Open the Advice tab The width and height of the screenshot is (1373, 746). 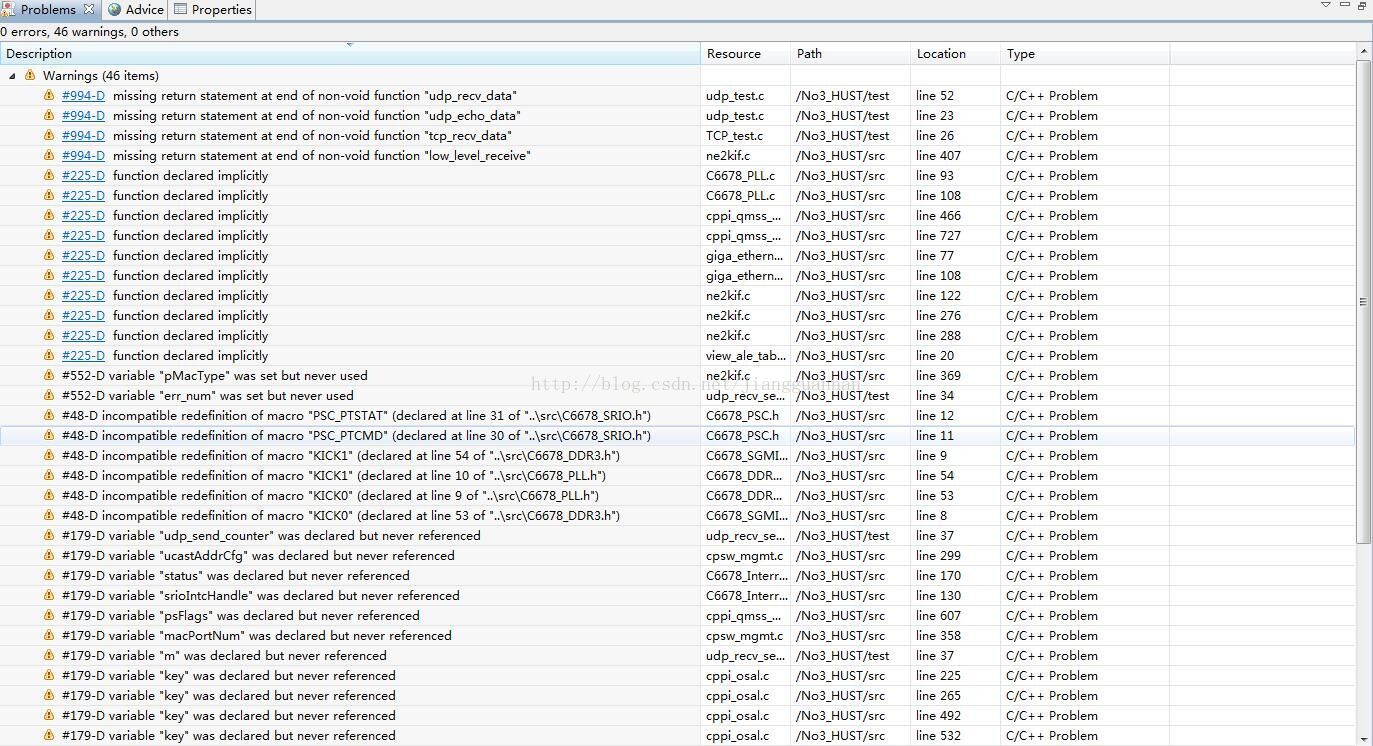click(136, 9)
